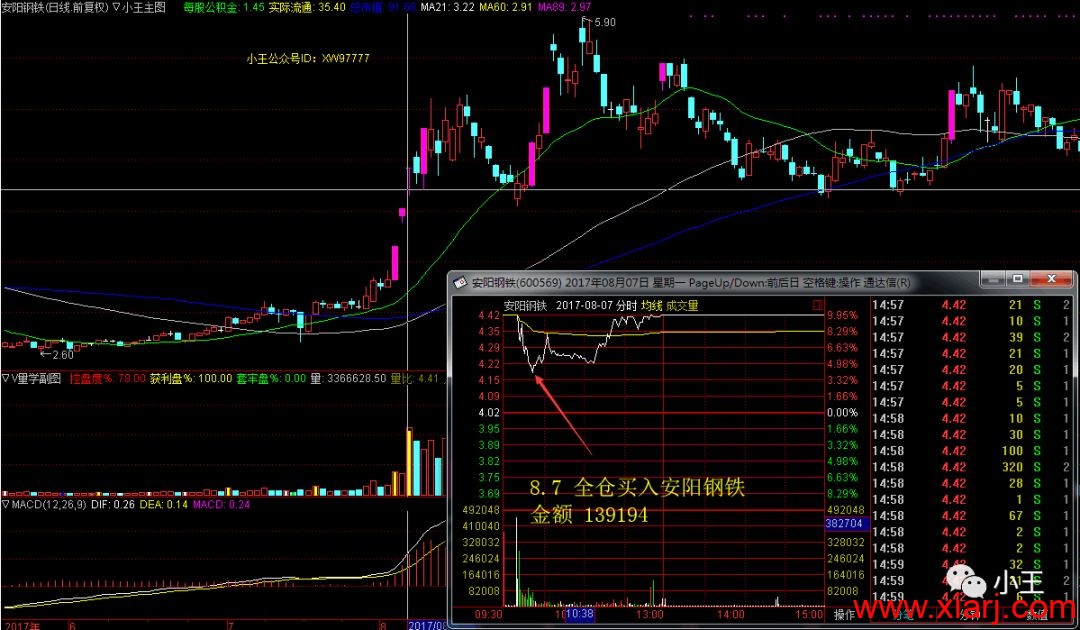
Task: Click the 控盘度%: 78.00 readout
Action: 107,378
